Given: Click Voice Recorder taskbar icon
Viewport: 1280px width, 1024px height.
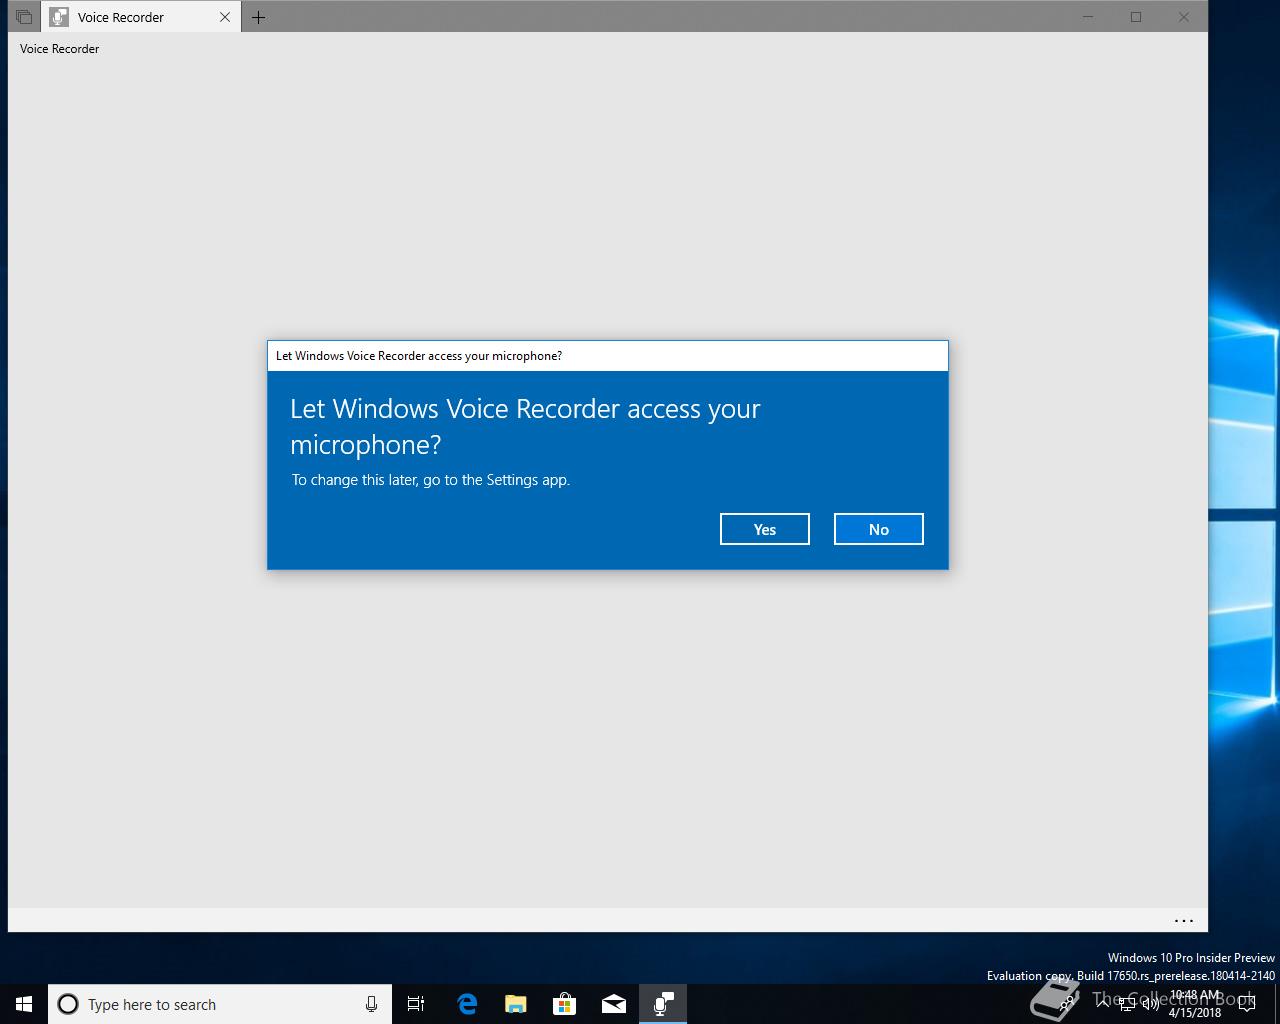Looking at the screenshot, I should 663,1004.
